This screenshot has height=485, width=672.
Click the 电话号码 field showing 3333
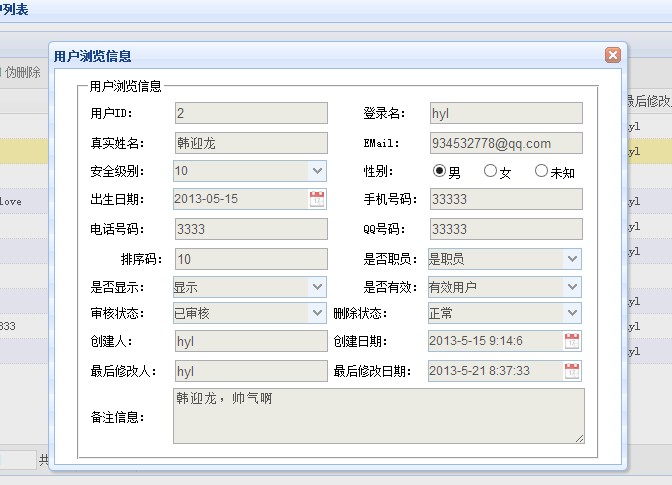pos(251,229)
